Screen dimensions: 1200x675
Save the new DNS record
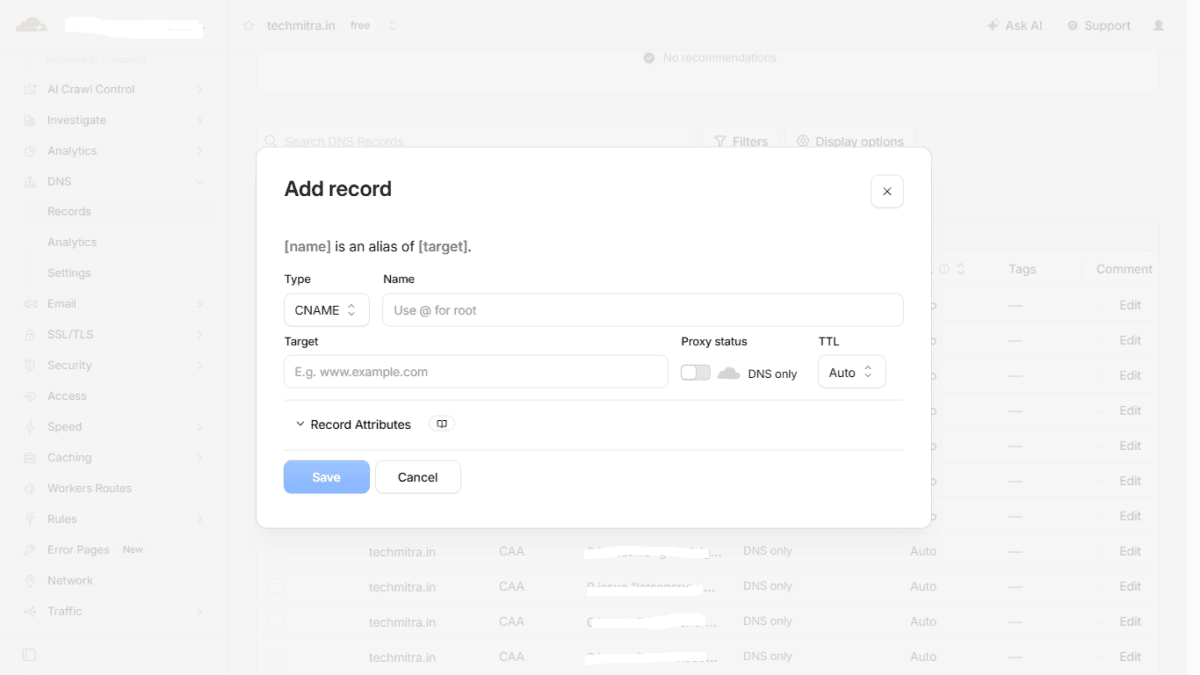coord(326,477)
